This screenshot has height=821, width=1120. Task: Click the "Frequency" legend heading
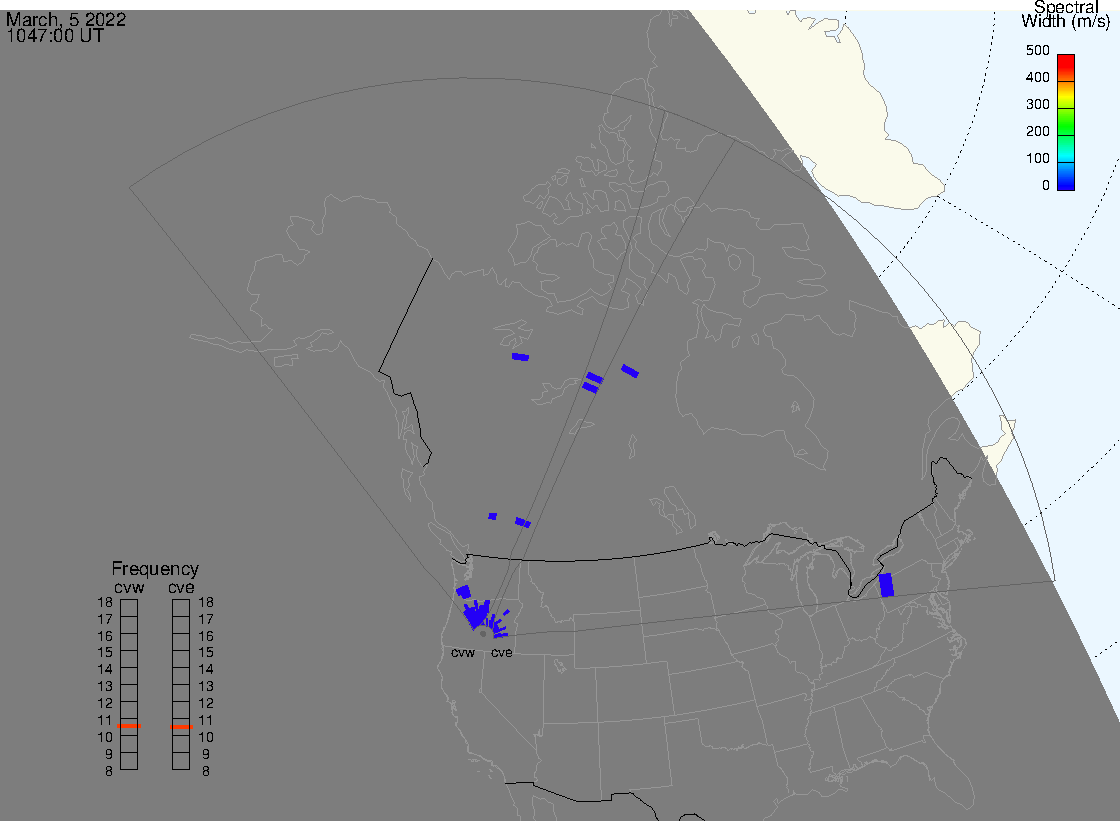[x=155, y=569]
